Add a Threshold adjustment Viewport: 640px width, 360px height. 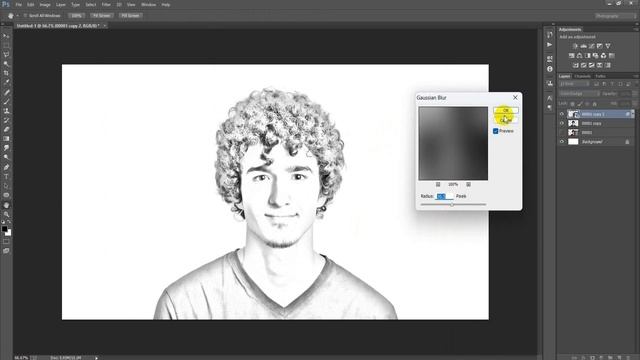(591, 65)
